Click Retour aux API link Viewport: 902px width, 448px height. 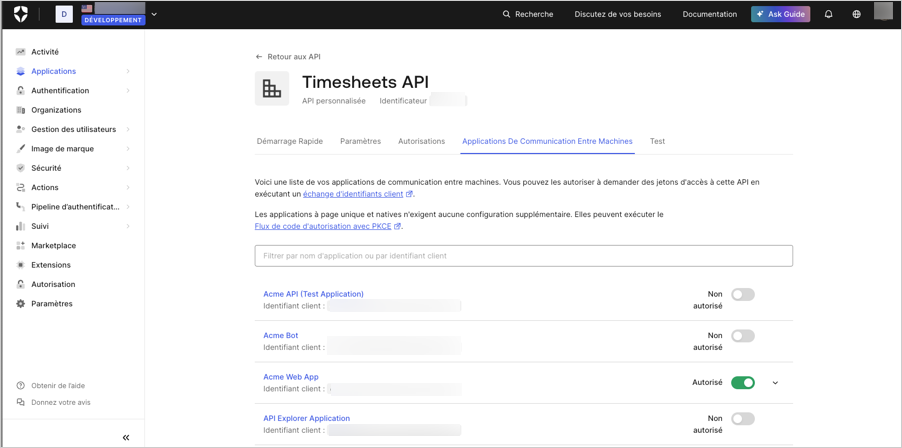(x=288, y=57)
